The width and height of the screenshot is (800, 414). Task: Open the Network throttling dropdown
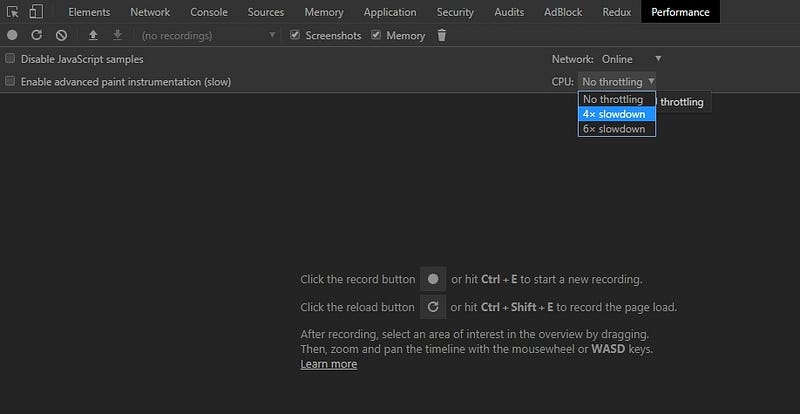tap(632, 59)
